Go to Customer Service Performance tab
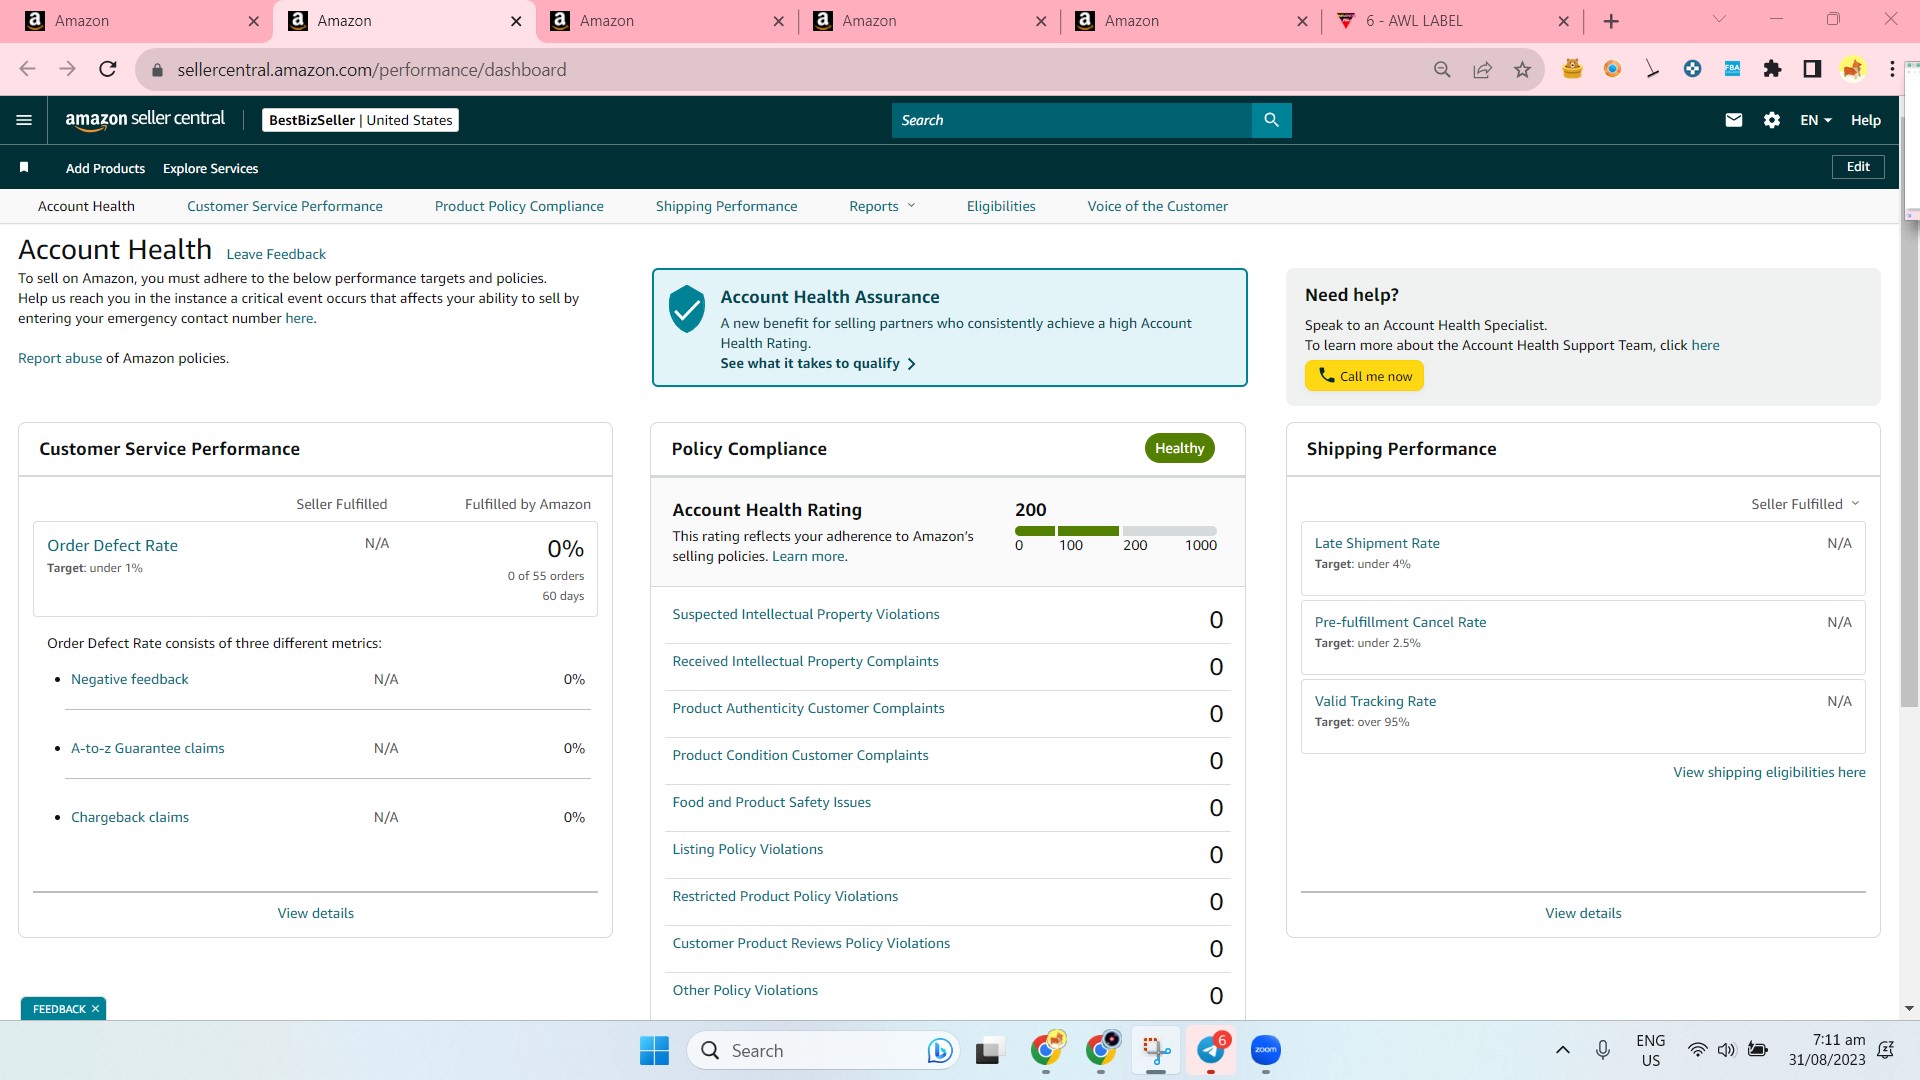Image resolution: width=1920 pixels, height=1080 pixels. (285, 206)
